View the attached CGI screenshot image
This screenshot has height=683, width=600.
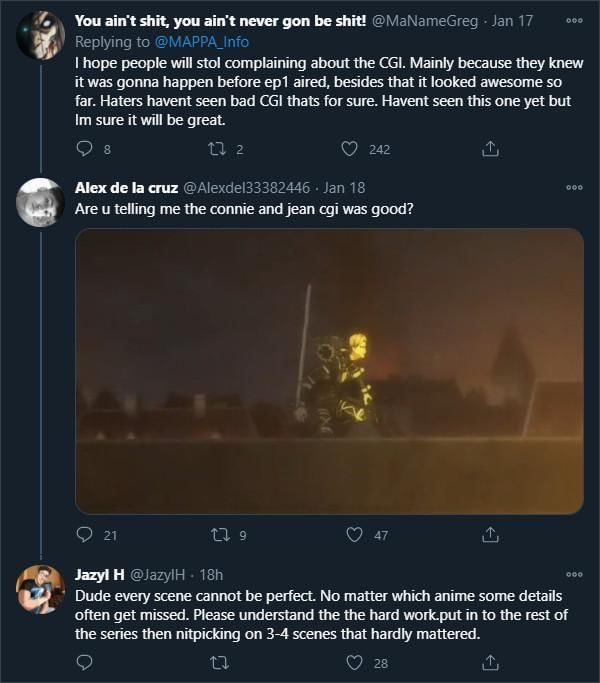329,371
